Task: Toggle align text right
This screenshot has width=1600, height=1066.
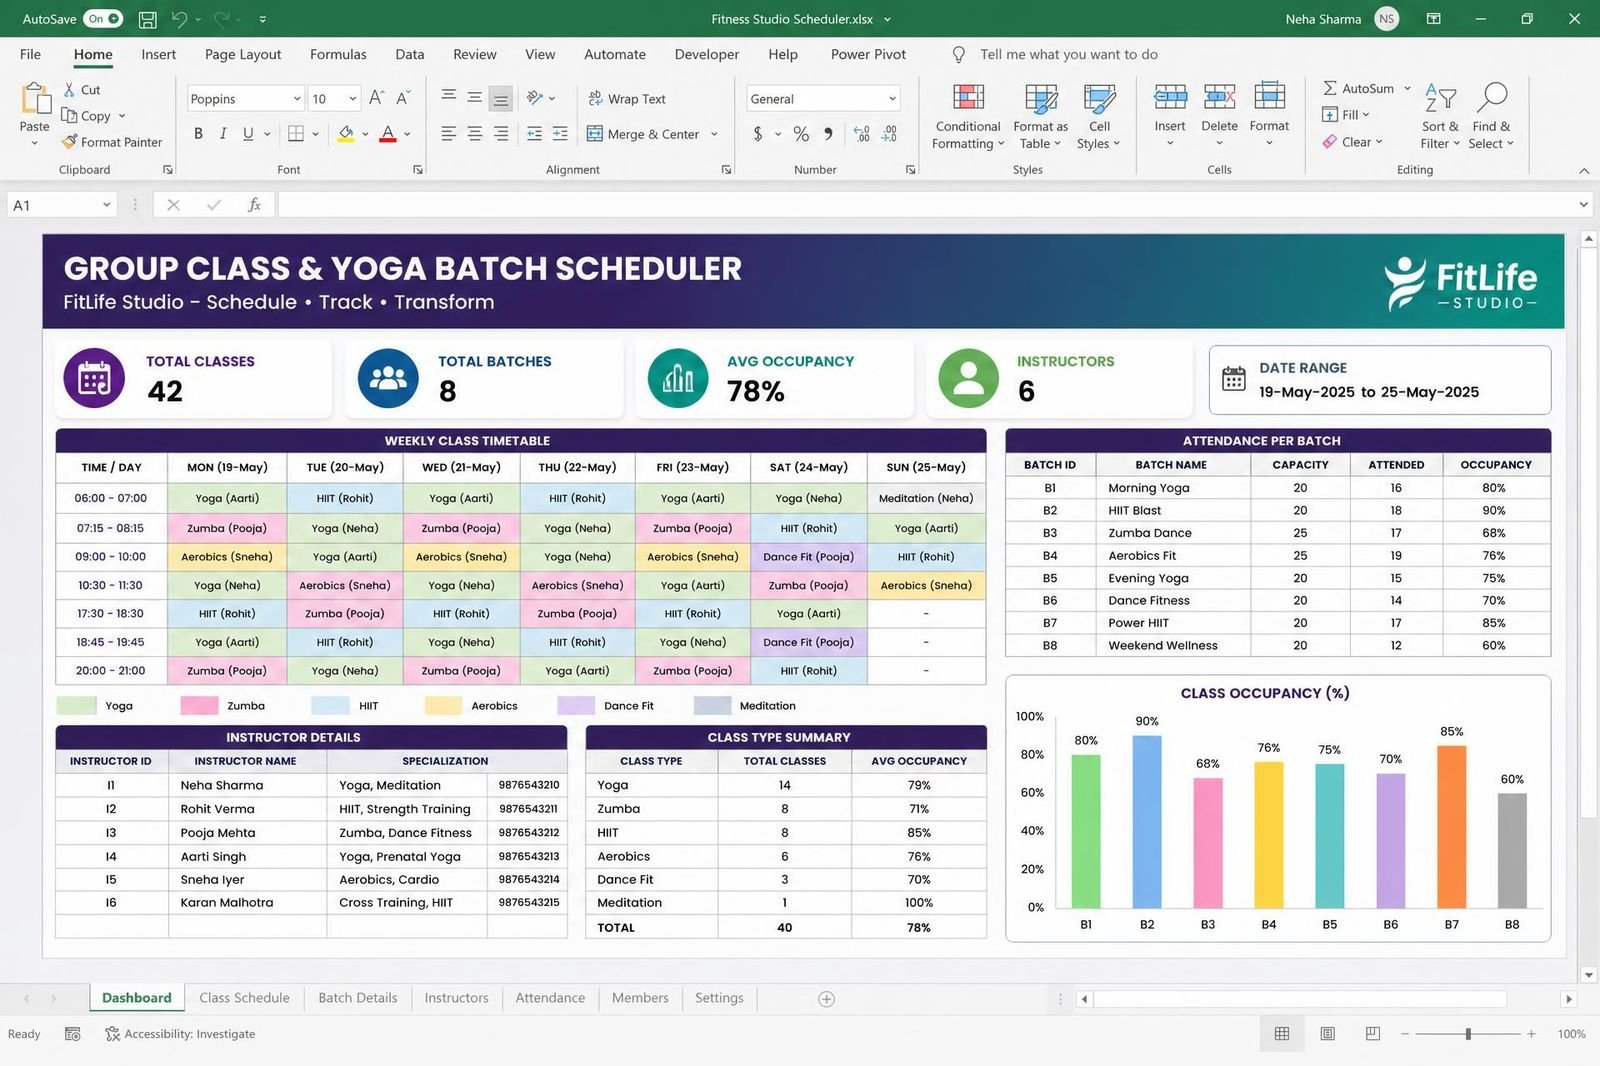Action: pos(501,133)
